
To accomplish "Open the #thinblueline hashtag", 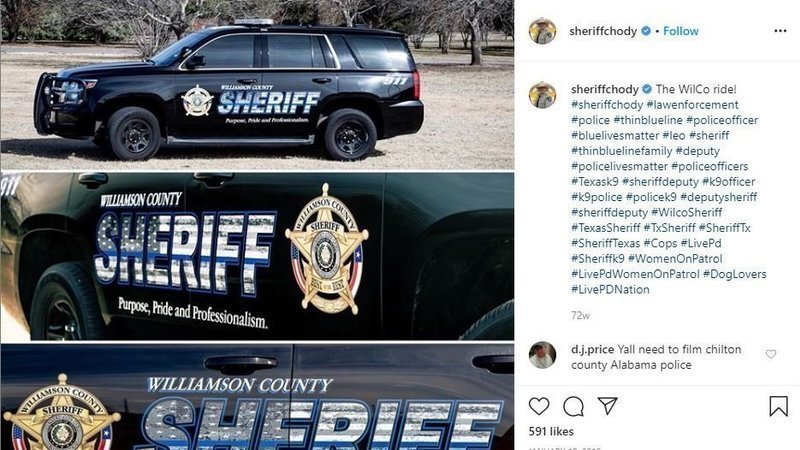I will point(648,120).
